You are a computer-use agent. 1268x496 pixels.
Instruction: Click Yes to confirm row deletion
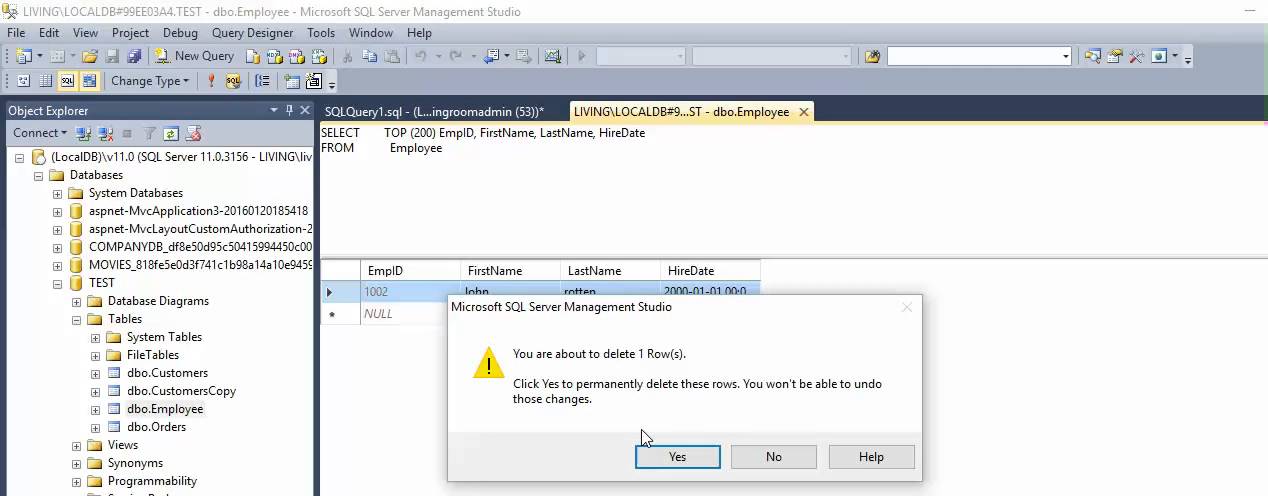click(677, 456)
